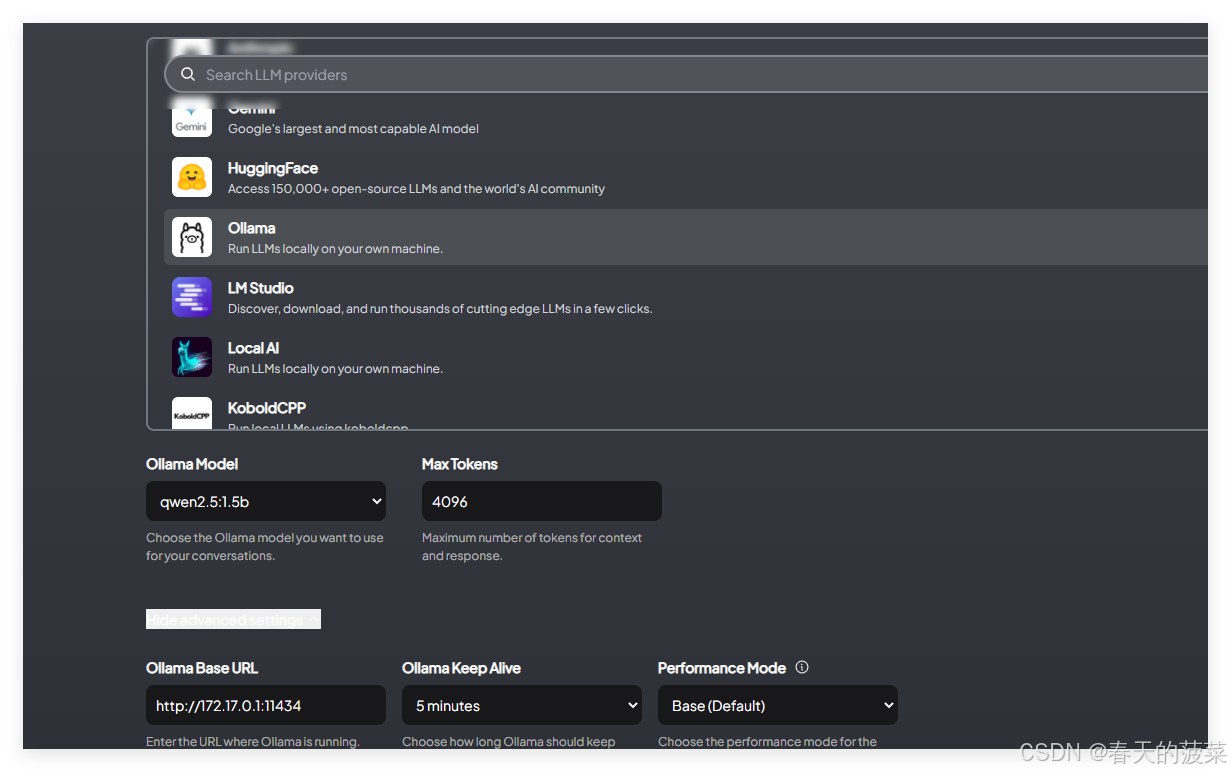
Task: Click "Choose the Ollama model you want" help text
Action: [265, 547]
